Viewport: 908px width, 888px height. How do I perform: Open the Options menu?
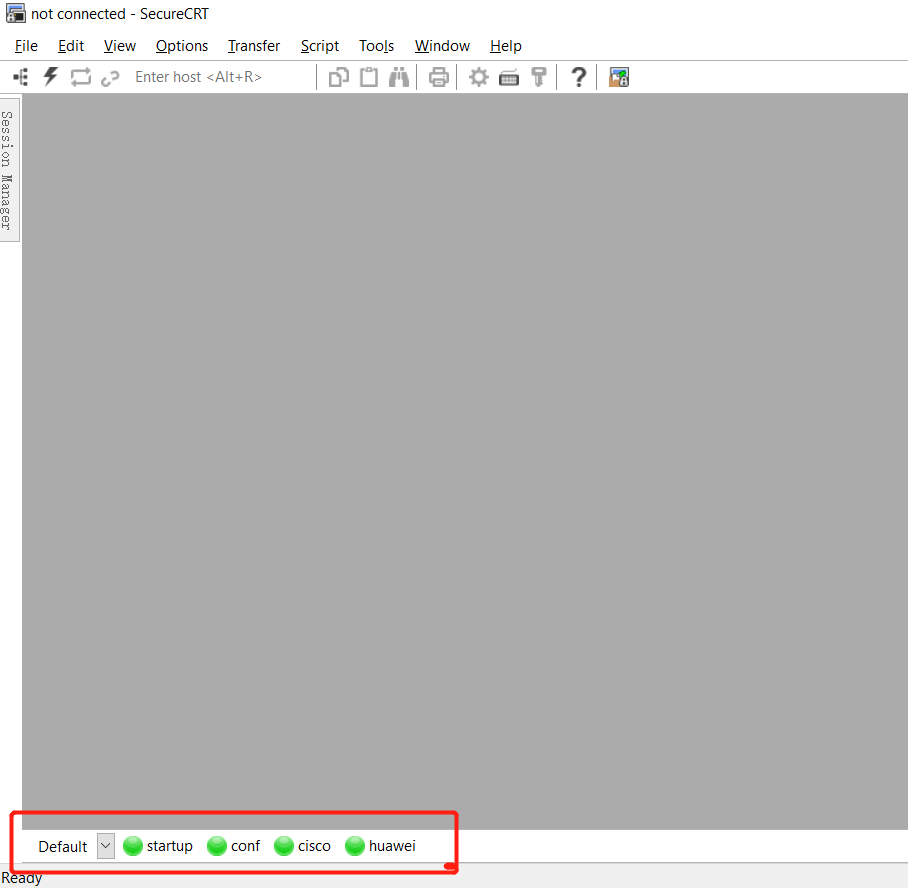181,46
